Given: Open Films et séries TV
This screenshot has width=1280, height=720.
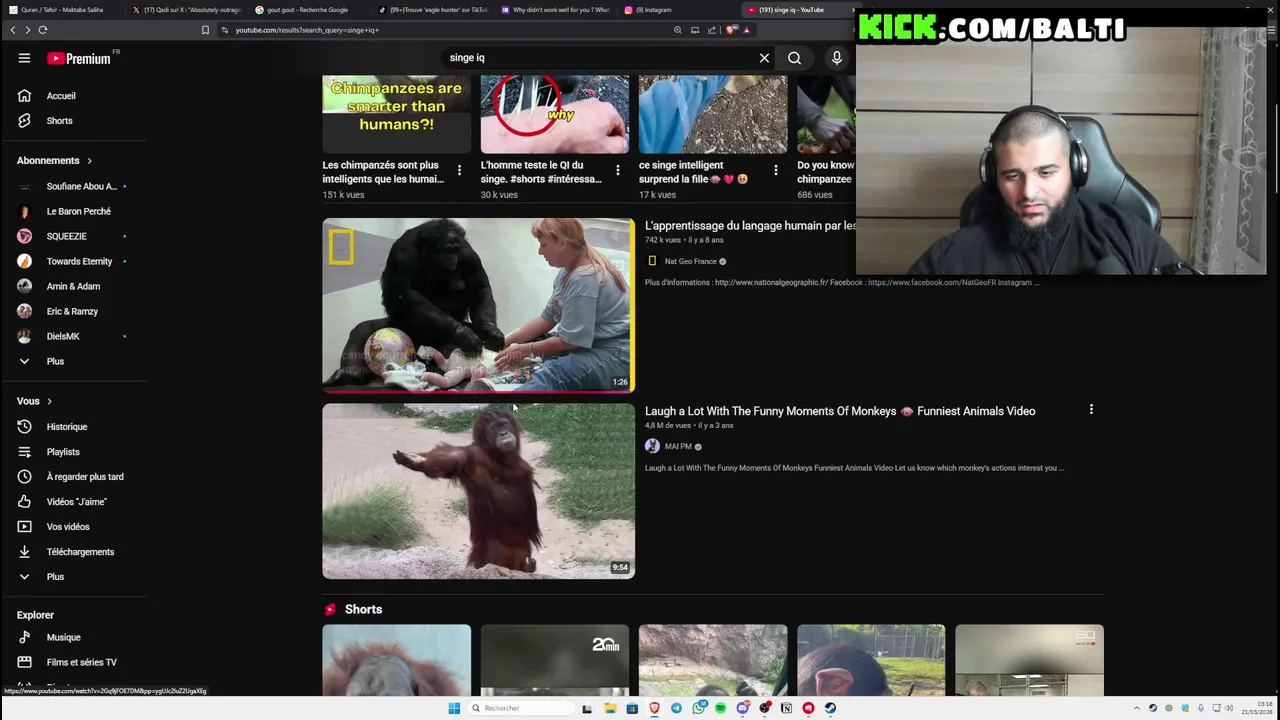Looking at the screenshot, I should tap(81, 662).
